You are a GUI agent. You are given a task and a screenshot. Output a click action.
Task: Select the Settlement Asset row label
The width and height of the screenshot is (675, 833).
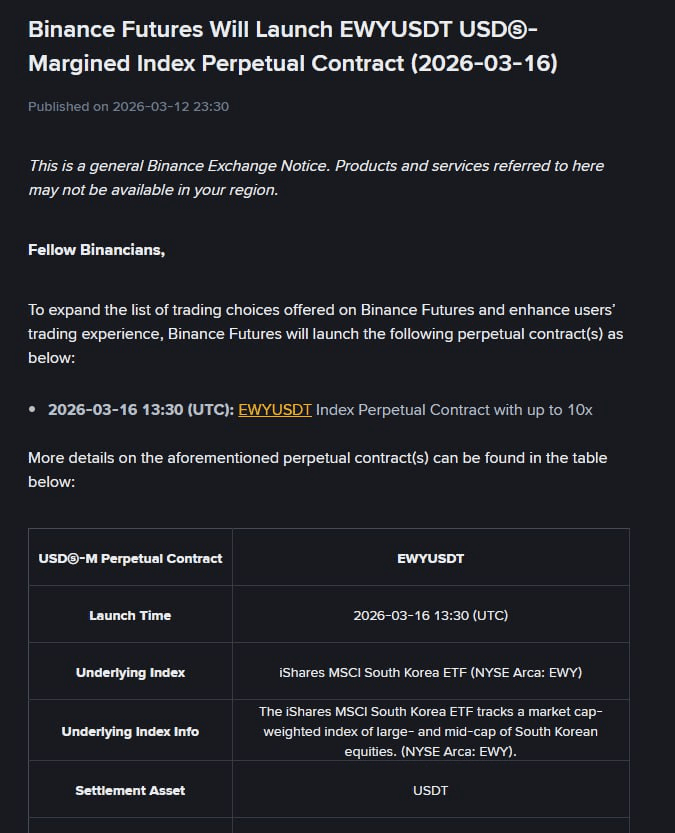coord(130,790)
